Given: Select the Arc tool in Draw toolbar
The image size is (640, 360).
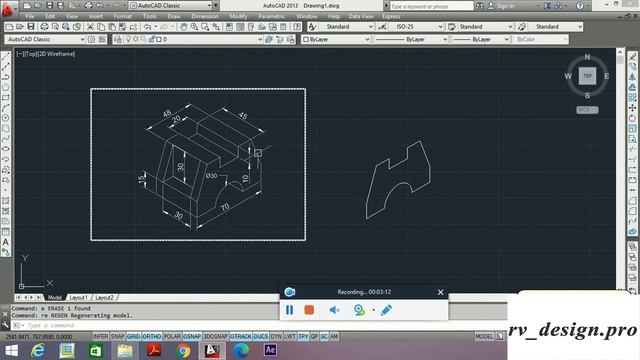Looking at the screenshot, I should pos(6,108).
